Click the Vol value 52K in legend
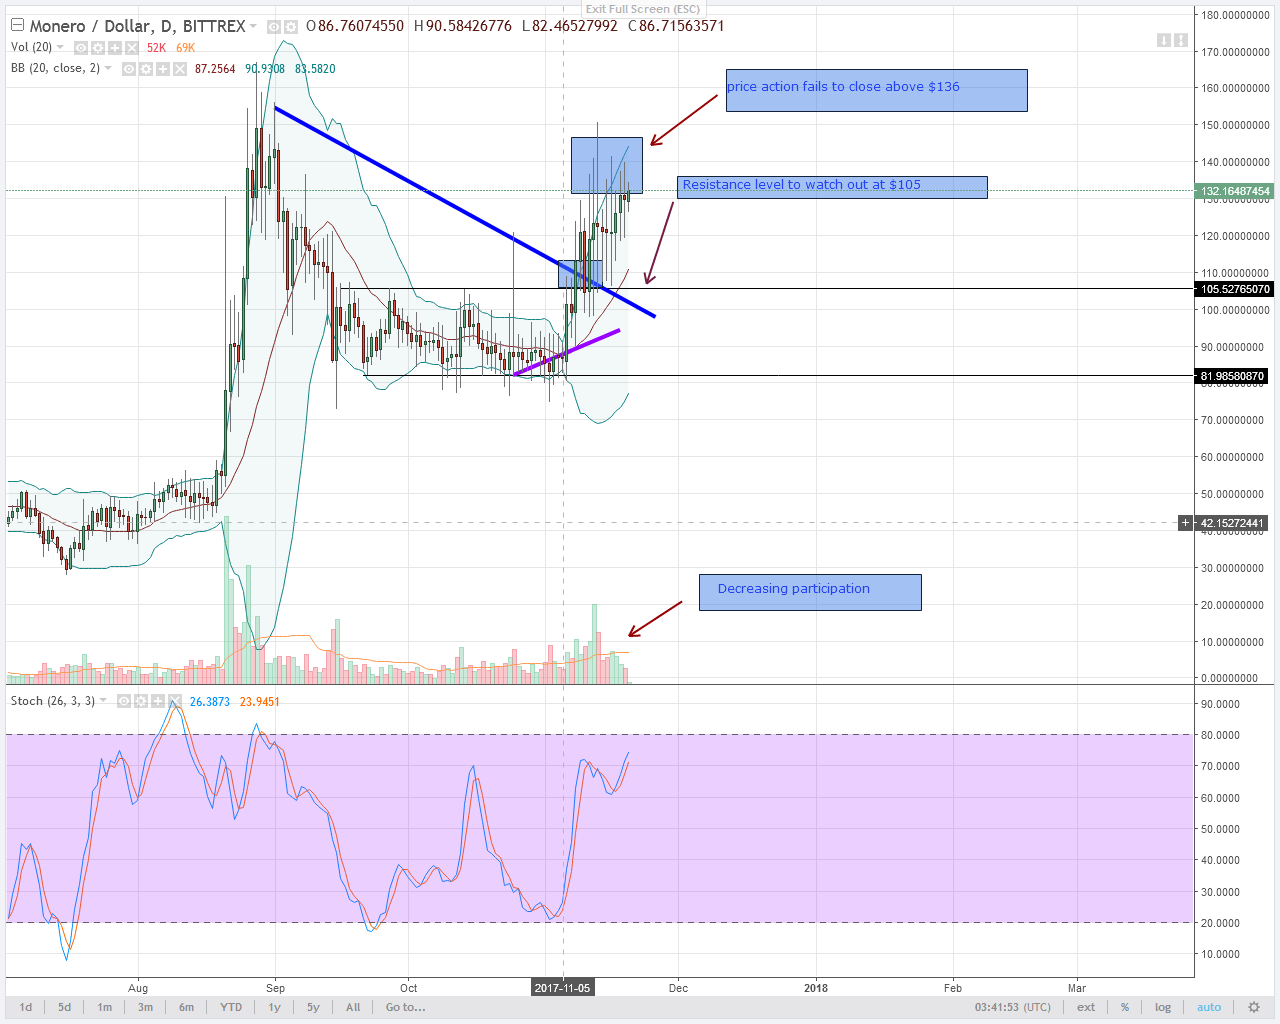The width and height of the screenshot is (1280, 1024). click(x=156, y=48)
